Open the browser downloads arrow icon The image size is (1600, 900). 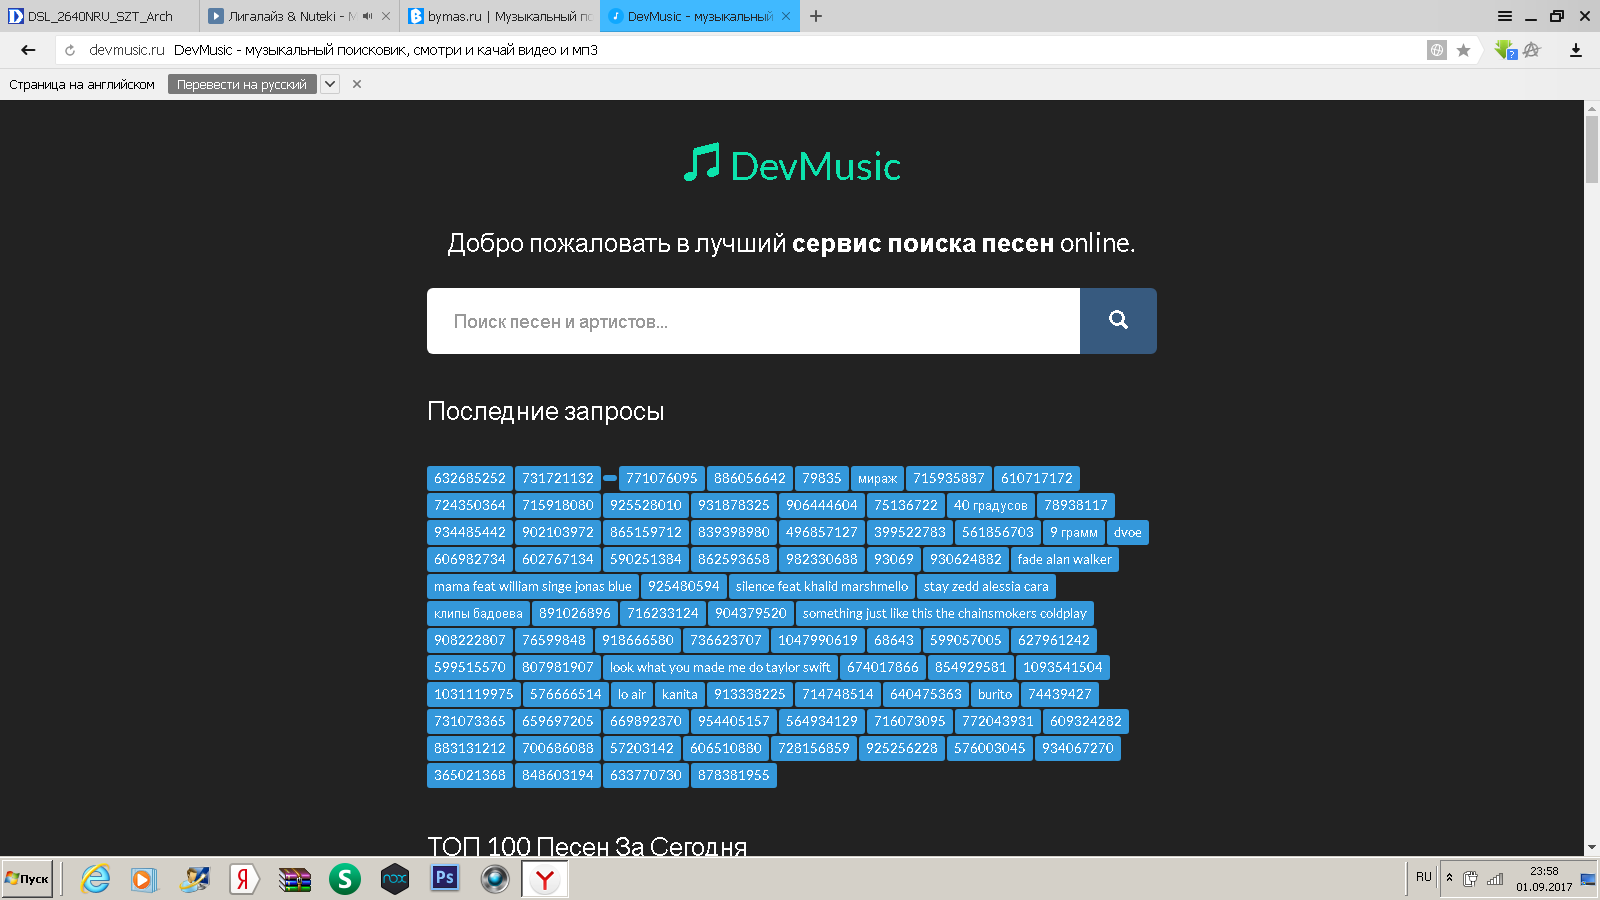coord(1575,50)
